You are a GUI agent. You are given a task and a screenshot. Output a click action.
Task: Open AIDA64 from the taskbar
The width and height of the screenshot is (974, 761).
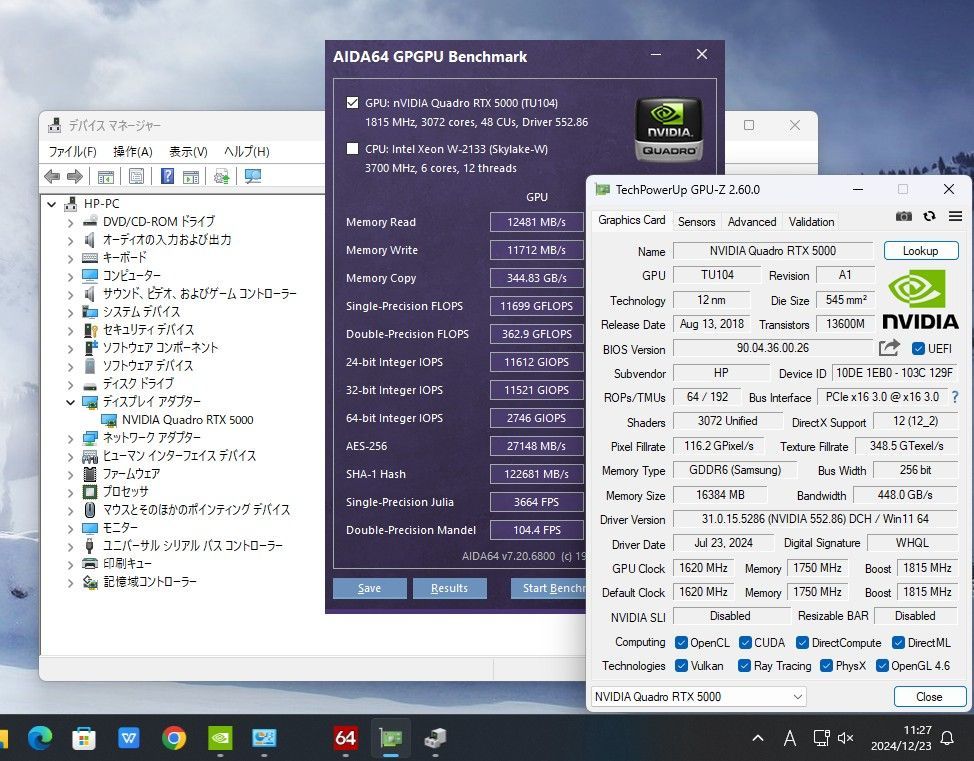point(345,738)
